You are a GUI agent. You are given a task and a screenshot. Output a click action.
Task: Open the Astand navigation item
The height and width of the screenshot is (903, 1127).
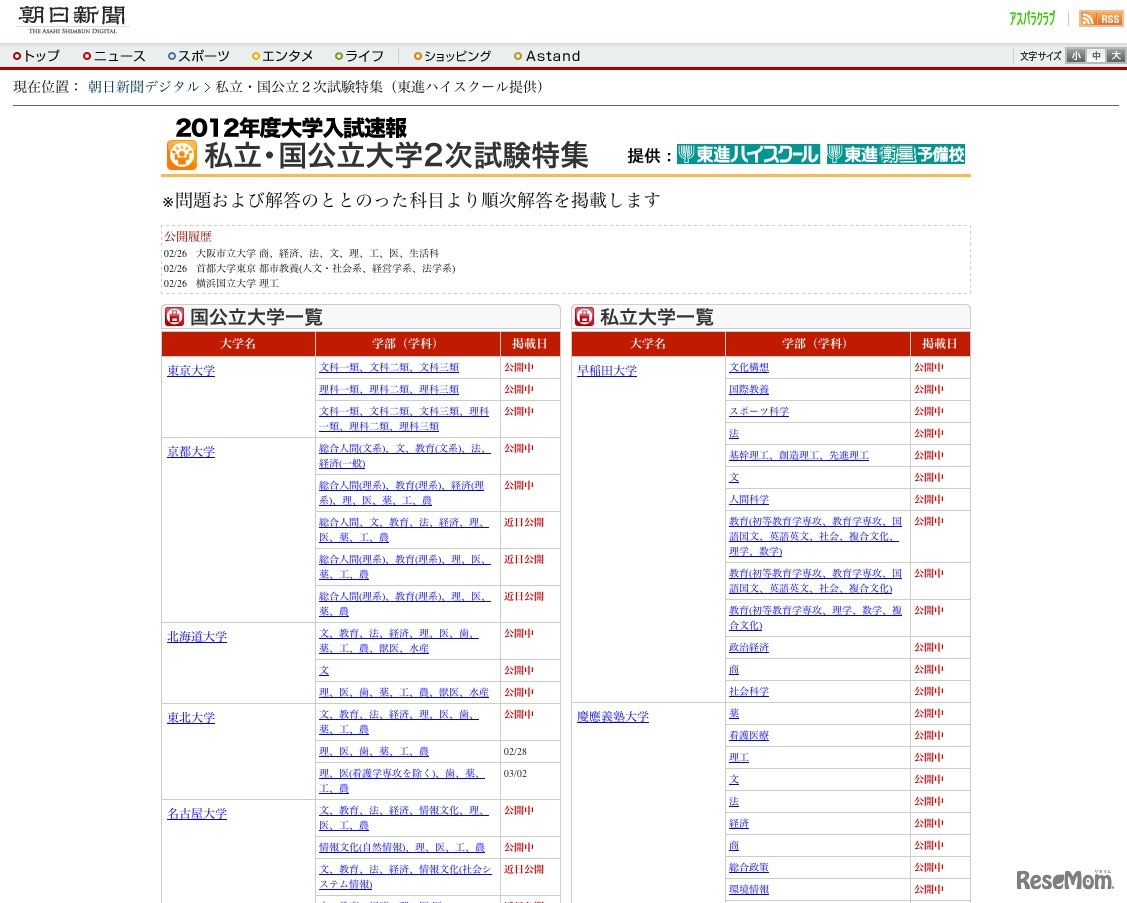(552, 56)
